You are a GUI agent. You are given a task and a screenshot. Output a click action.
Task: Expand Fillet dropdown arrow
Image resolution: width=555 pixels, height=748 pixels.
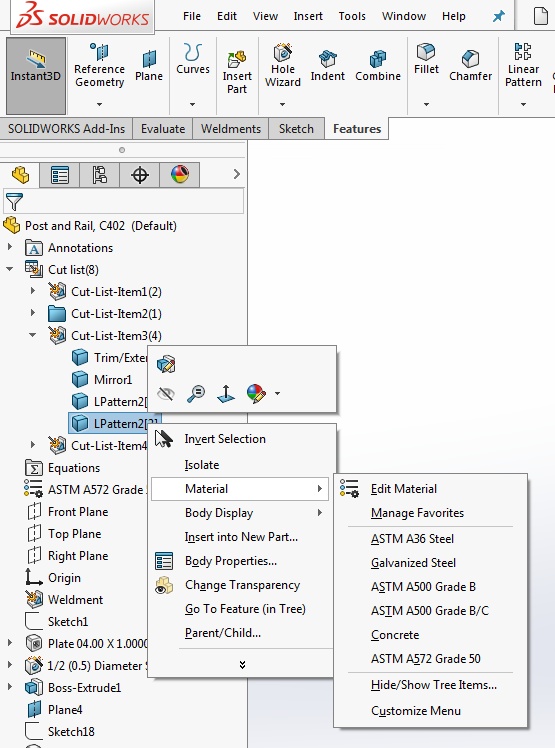pos(426,104)
